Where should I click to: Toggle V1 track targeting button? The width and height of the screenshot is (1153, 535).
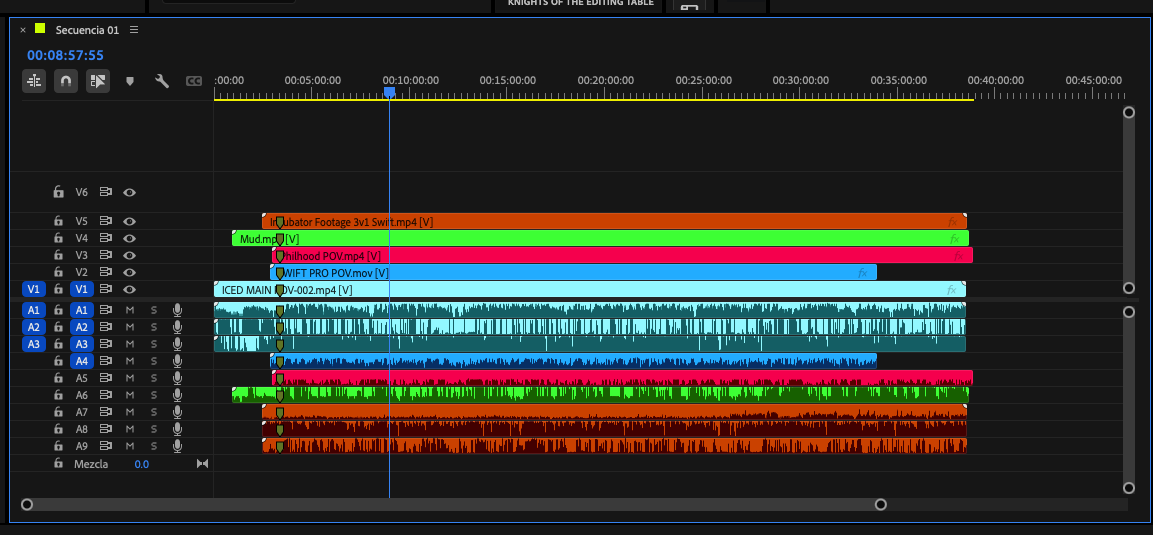82,289
